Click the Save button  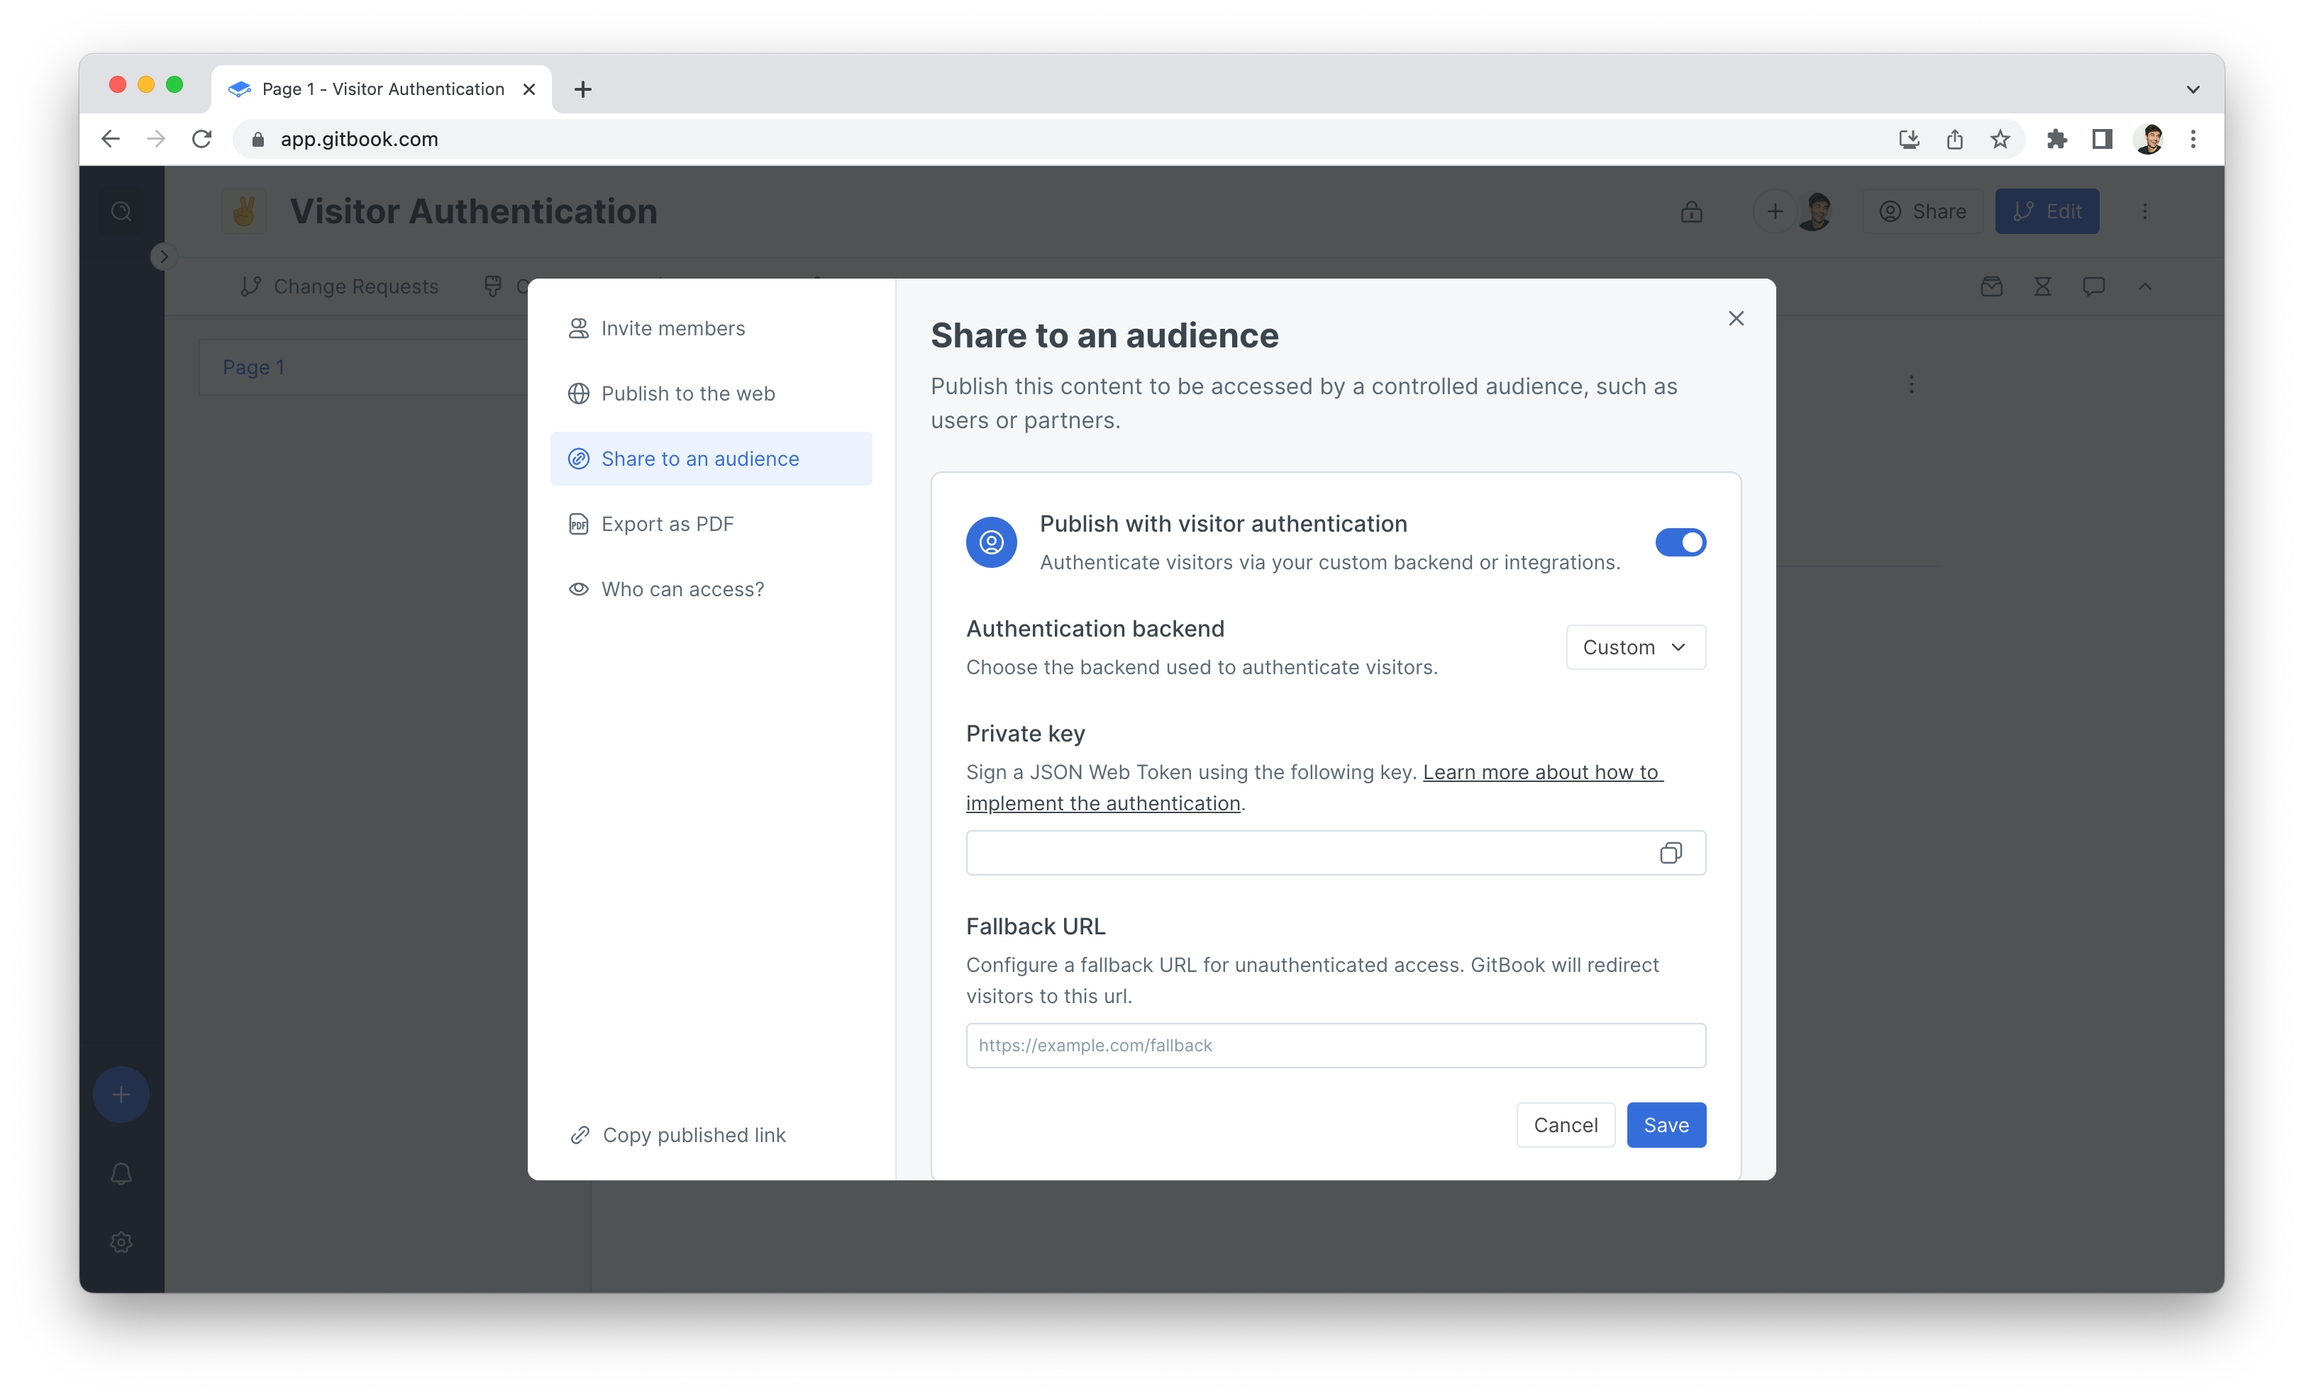1665,1125
